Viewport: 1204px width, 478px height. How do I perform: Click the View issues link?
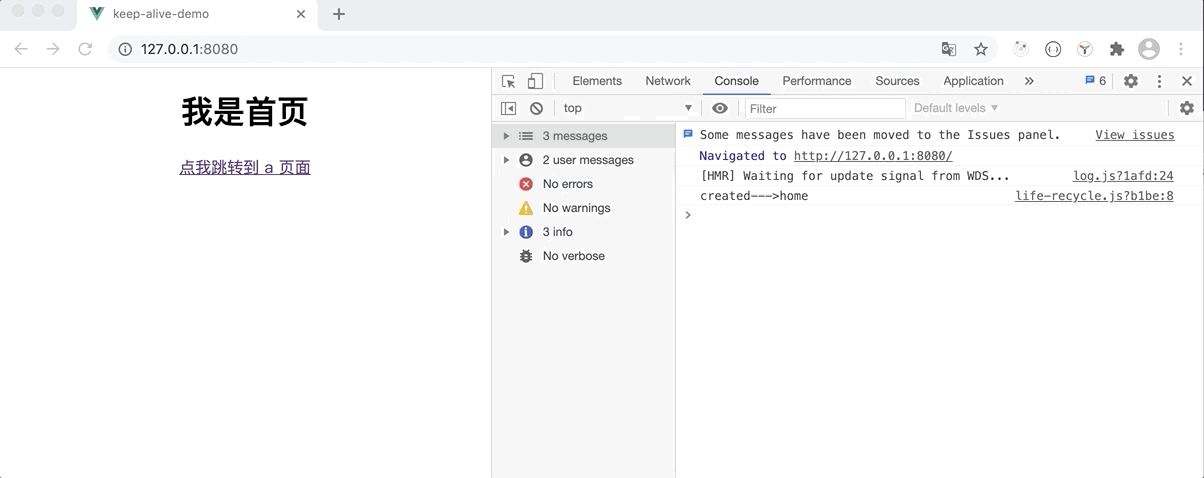(1135, 135)
